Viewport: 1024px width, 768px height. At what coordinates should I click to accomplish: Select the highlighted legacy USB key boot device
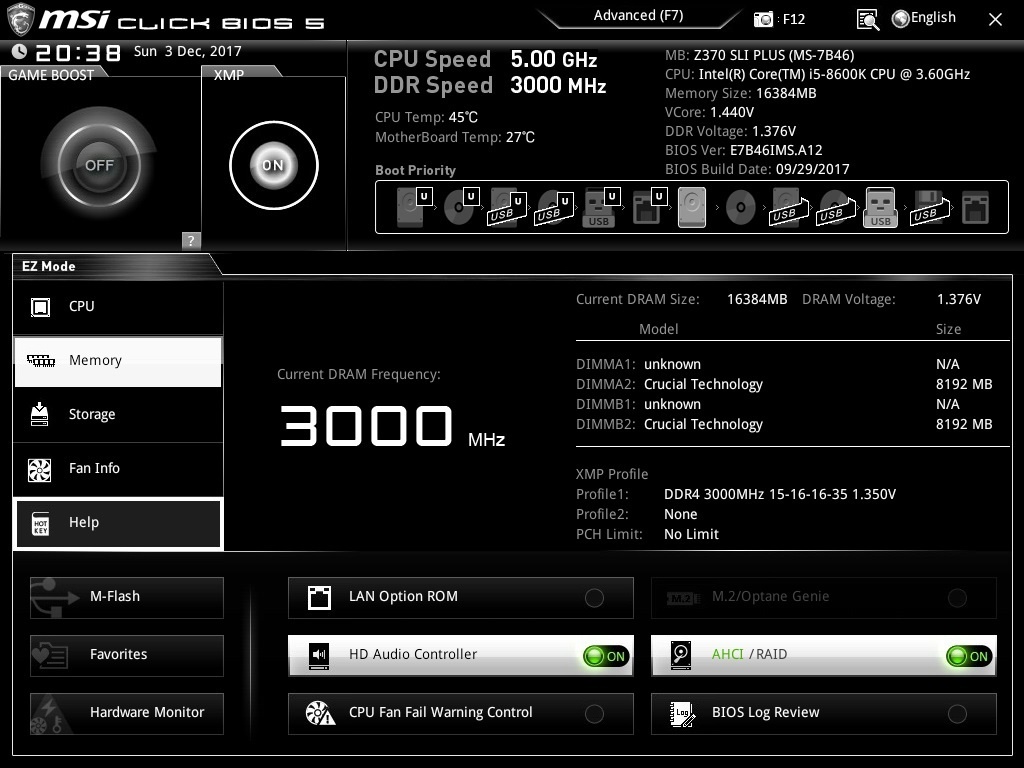[x=881, y=207]
